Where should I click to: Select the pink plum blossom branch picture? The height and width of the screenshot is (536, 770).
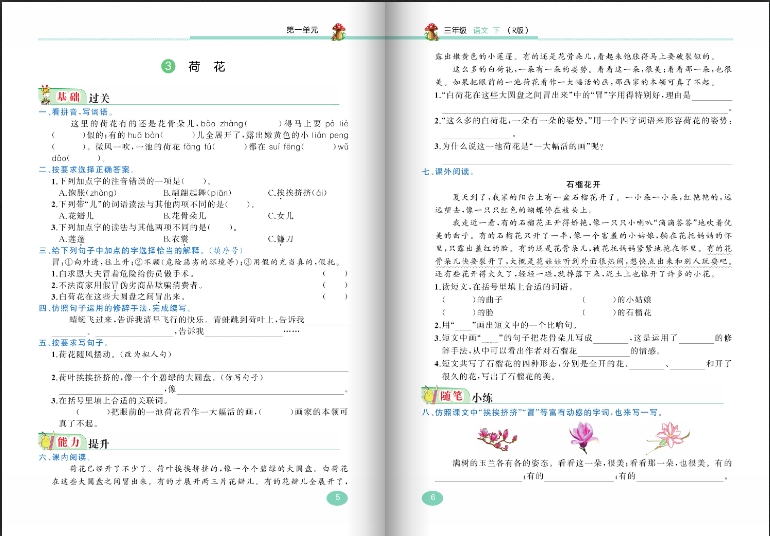[497, 435]
